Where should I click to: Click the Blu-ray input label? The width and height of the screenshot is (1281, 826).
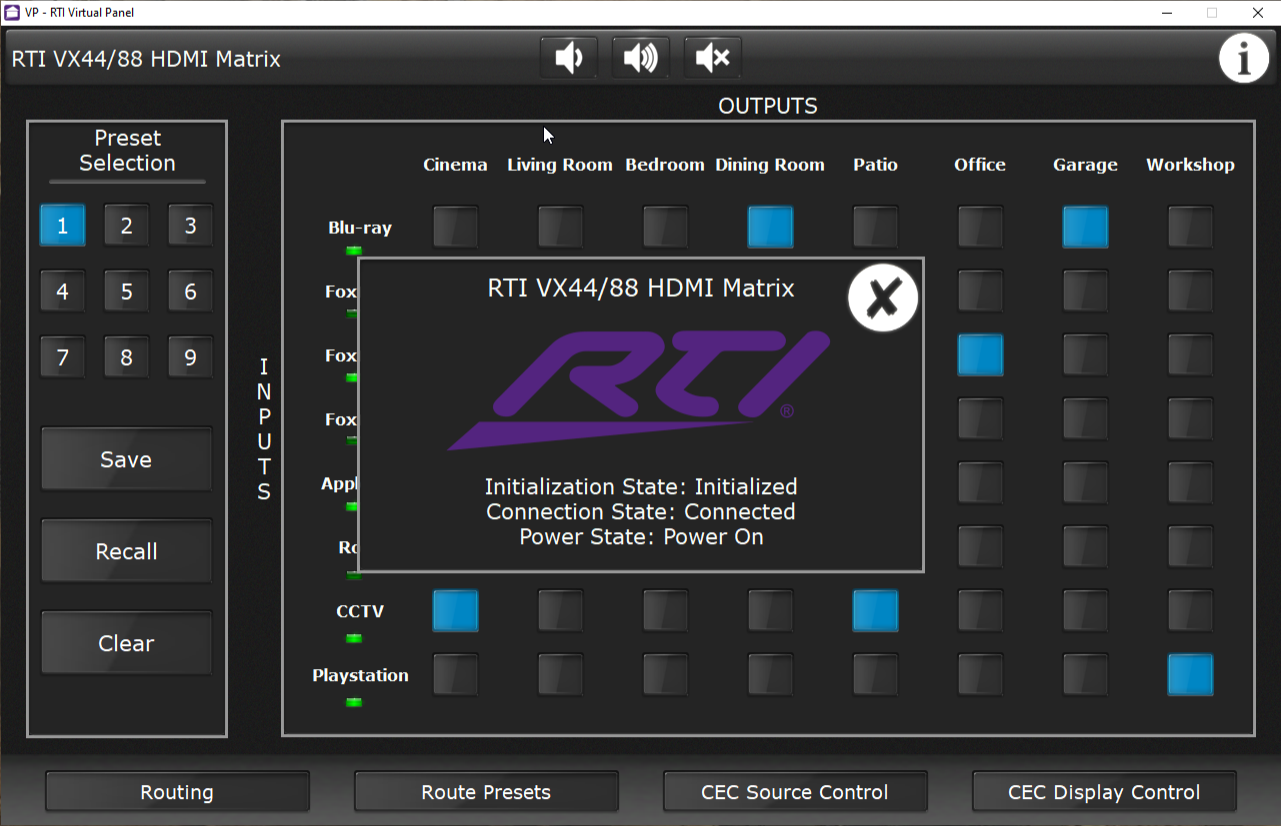360,228
